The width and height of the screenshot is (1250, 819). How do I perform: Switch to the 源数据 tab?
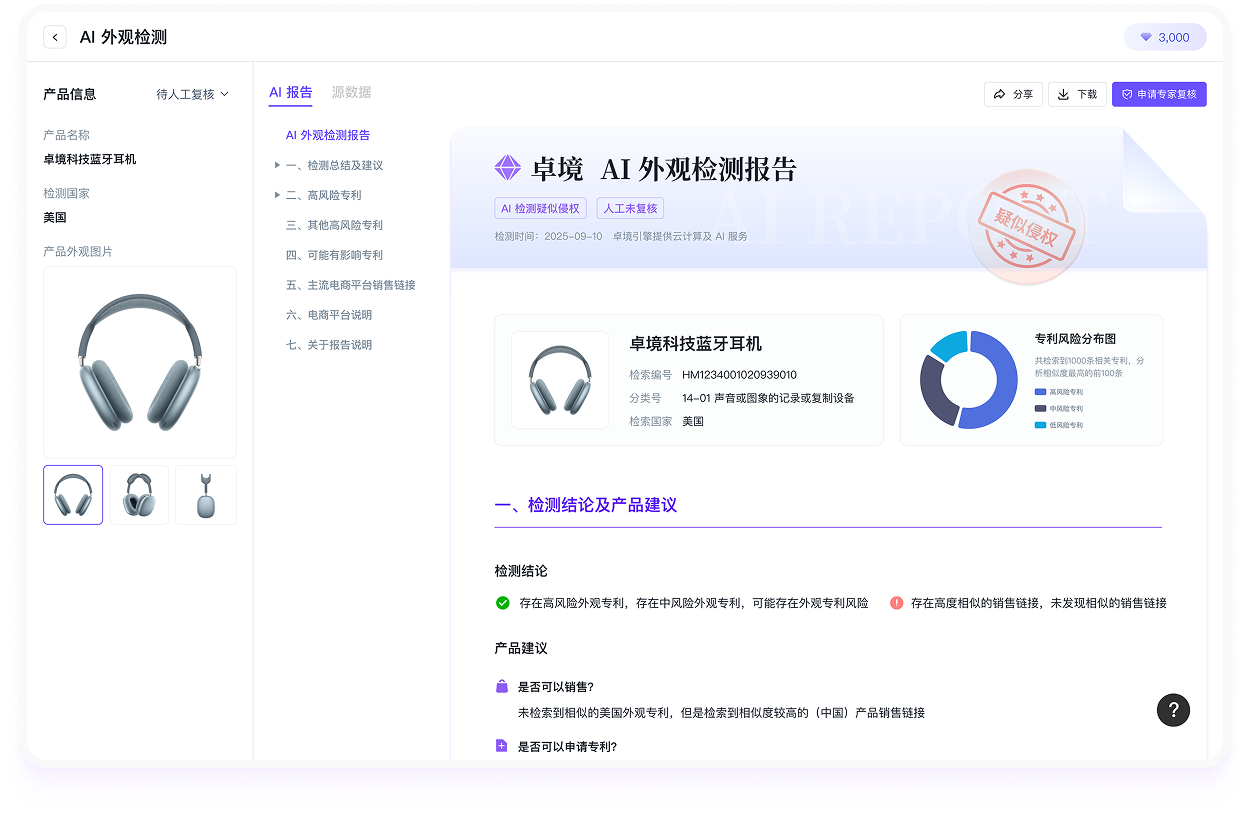point(351,92)
